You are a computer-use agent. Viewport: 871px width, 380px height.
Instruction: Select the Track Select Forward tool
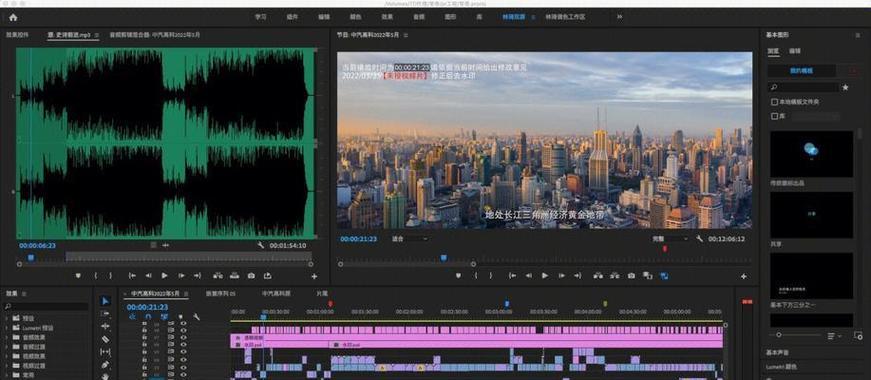tap(106, 314)
